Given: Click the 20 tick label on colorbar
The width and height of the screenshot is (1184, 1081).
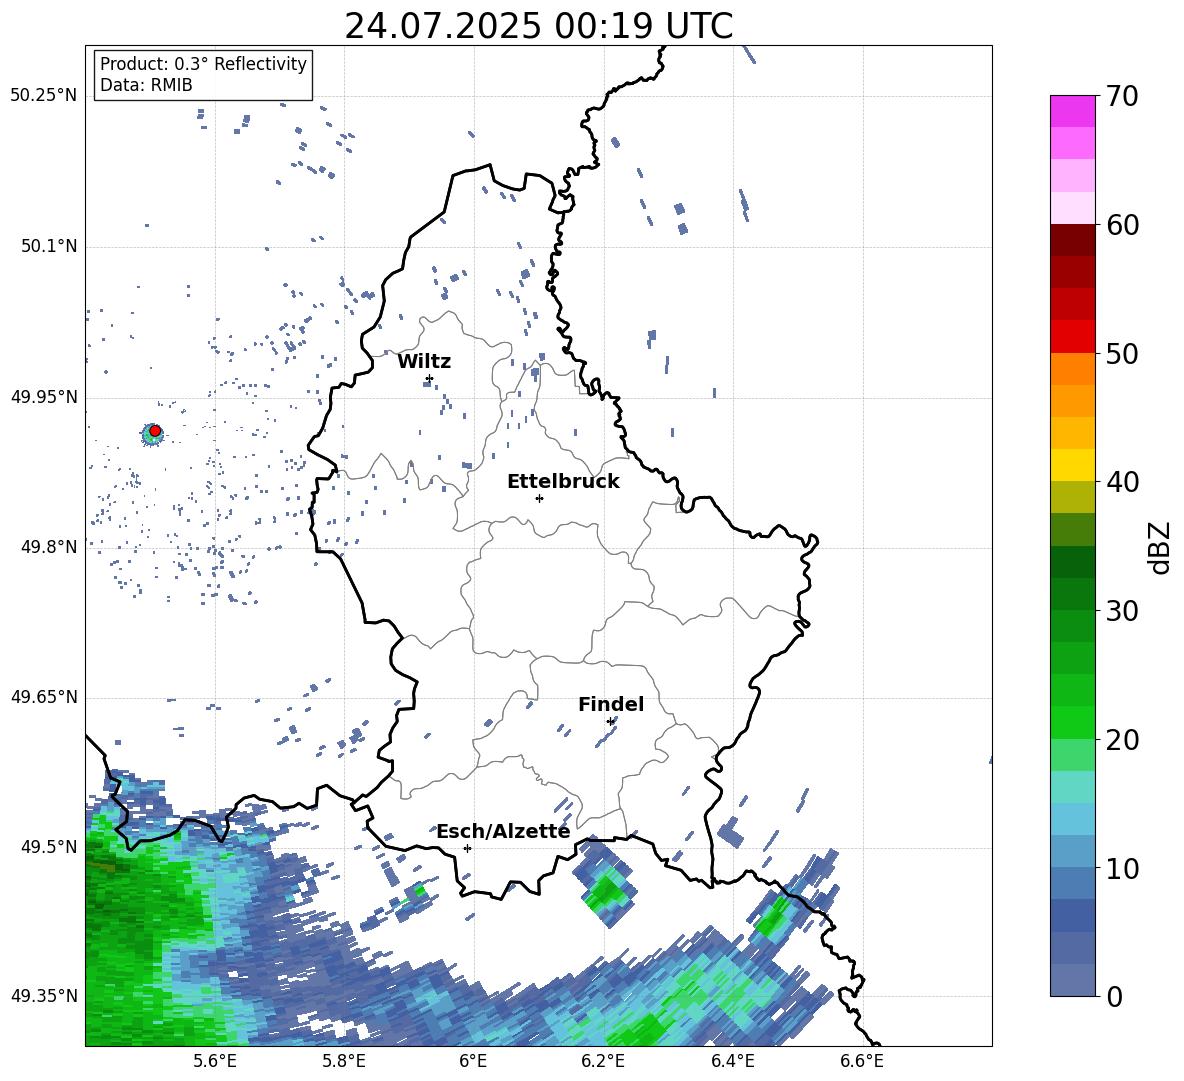Looking at the screenshot, I should pyautogui.click(x=1122, y=740).
